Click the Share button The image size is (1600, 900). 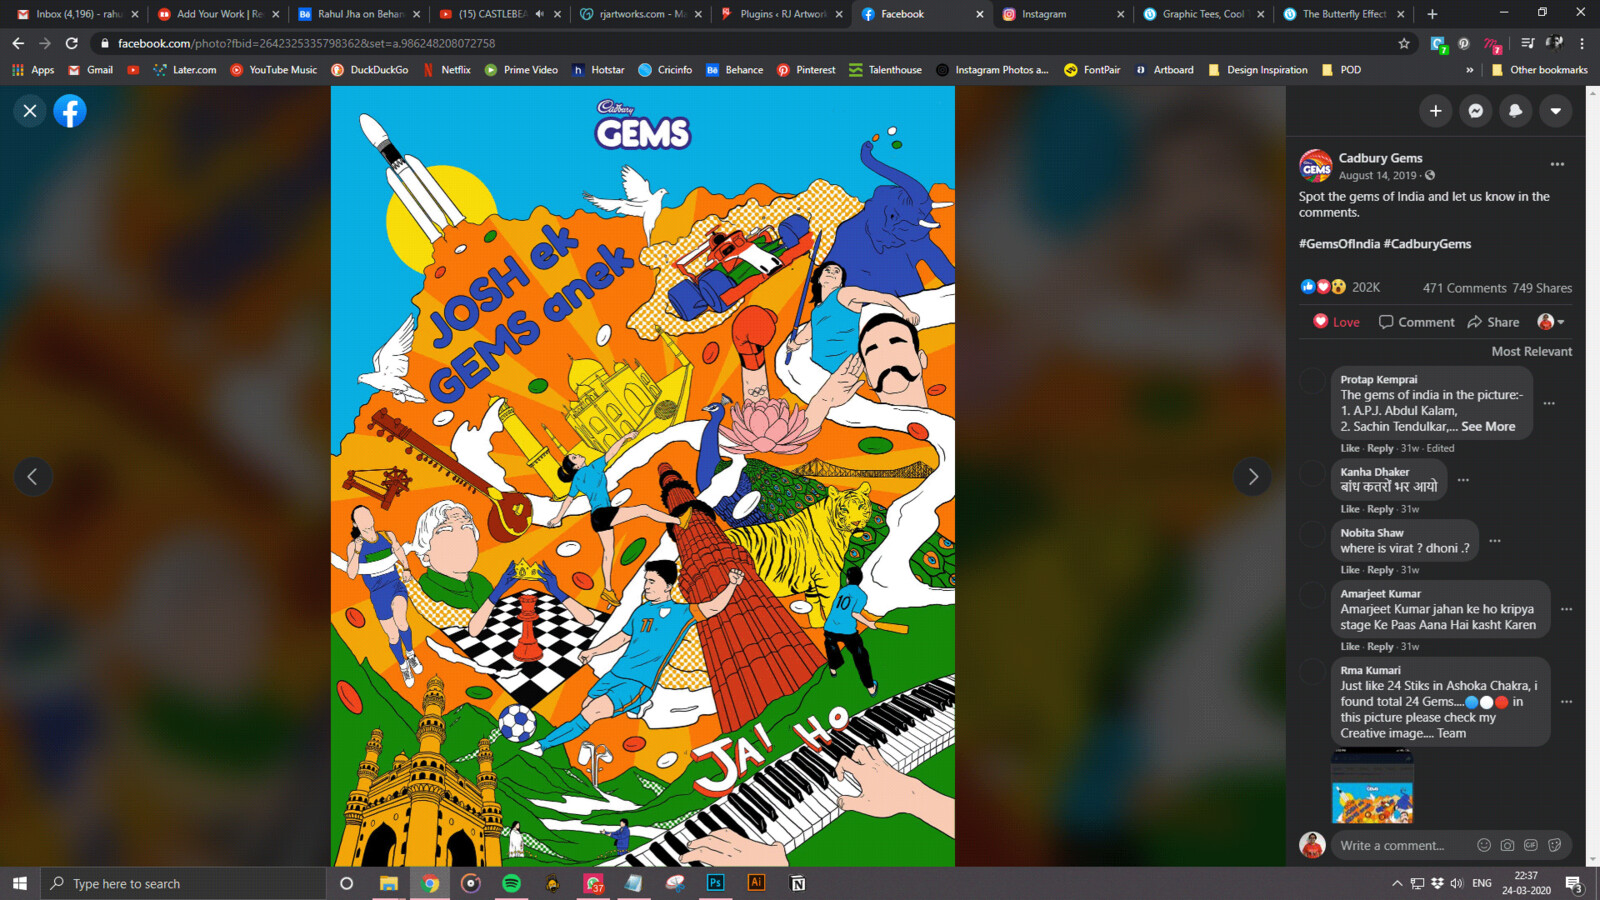click(1493, 322)
